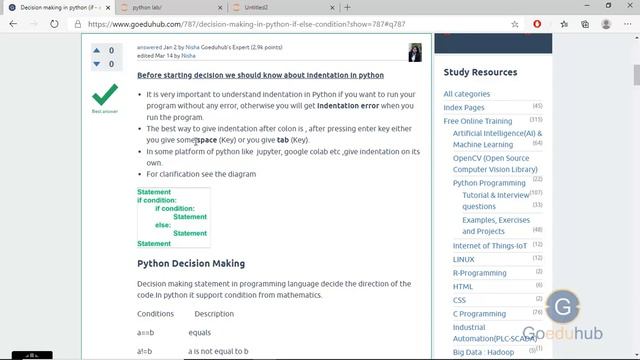Open Python Programming category
The width and height of the screenshot is (640, 360).
pyautogui.click(x=489, y=183)
